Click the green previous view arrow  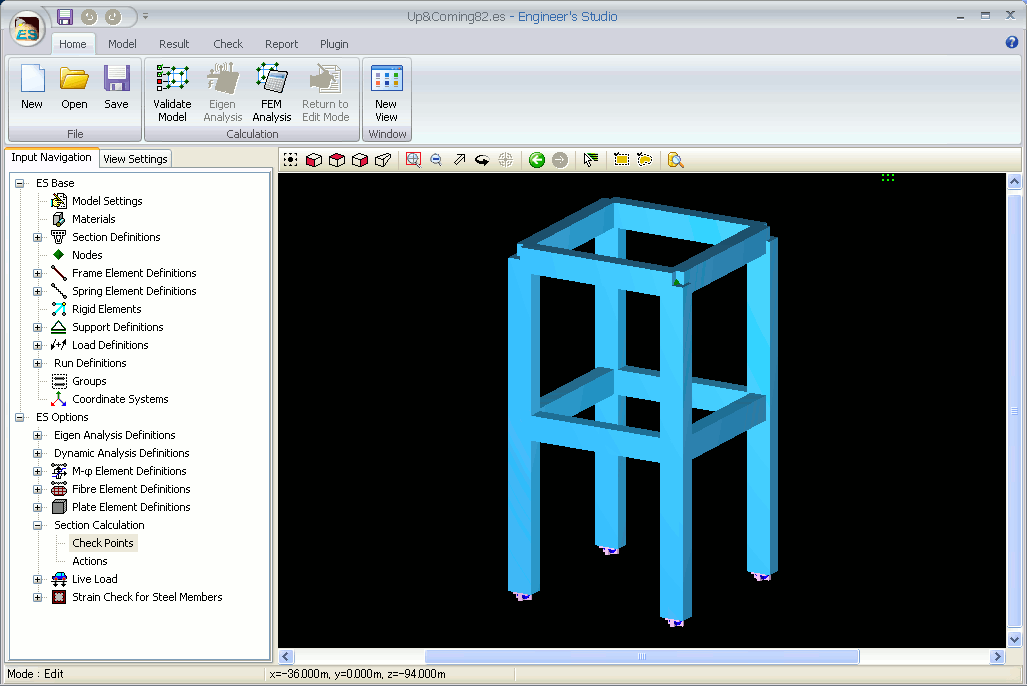coord(537,160)
